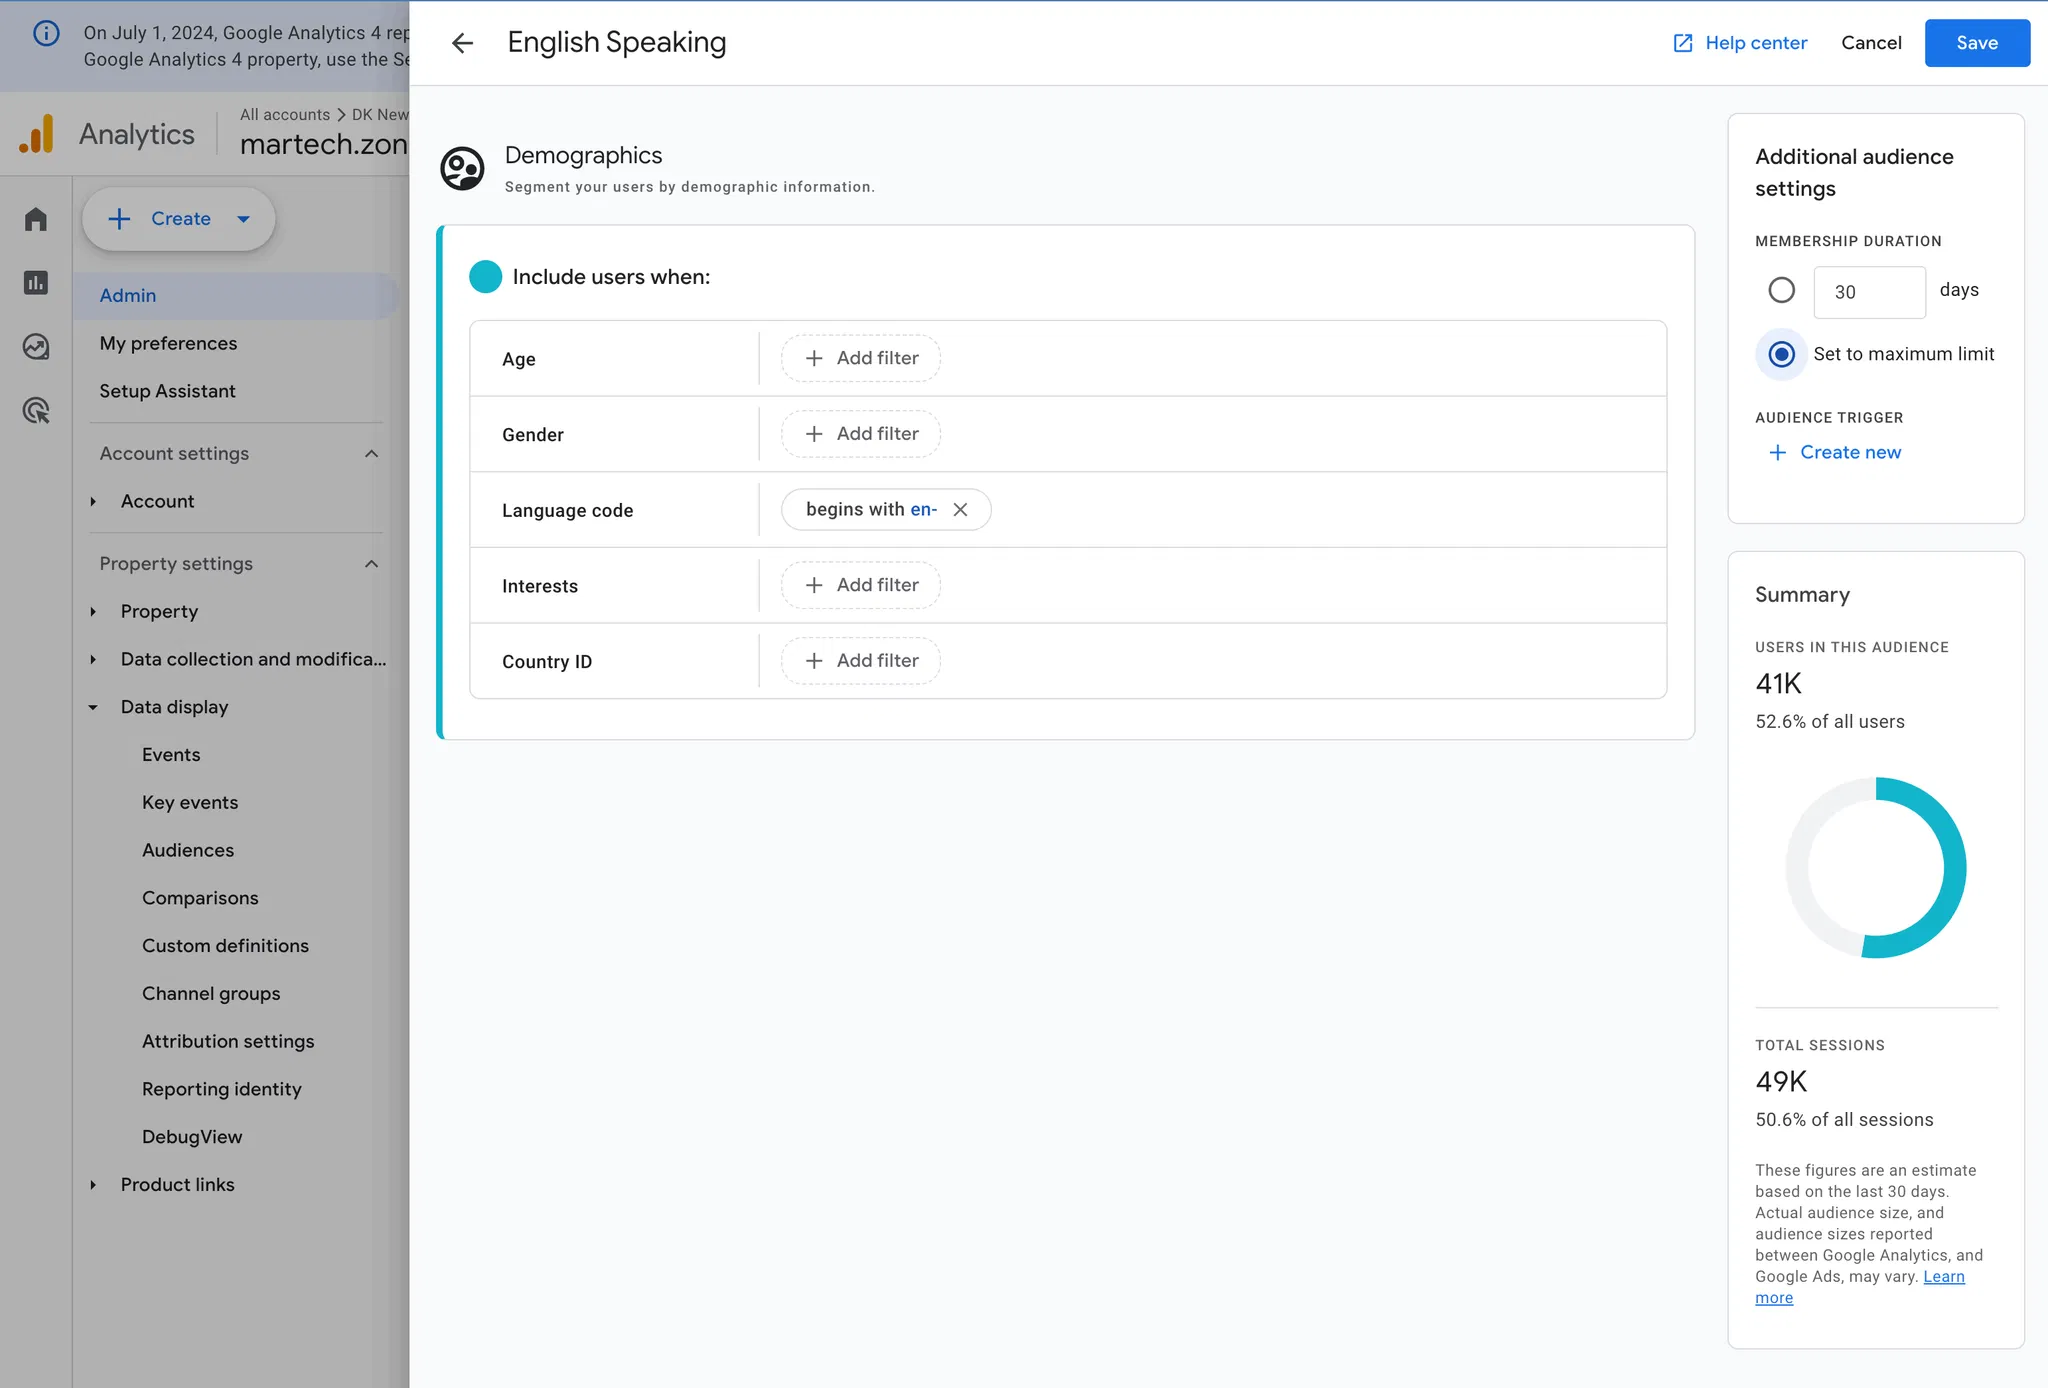Image resolution: width=2048 pixels, height=1388 pixels.
Task: Click the Demographics section icon
Action: pyautogui.click(x=462, y=168)
